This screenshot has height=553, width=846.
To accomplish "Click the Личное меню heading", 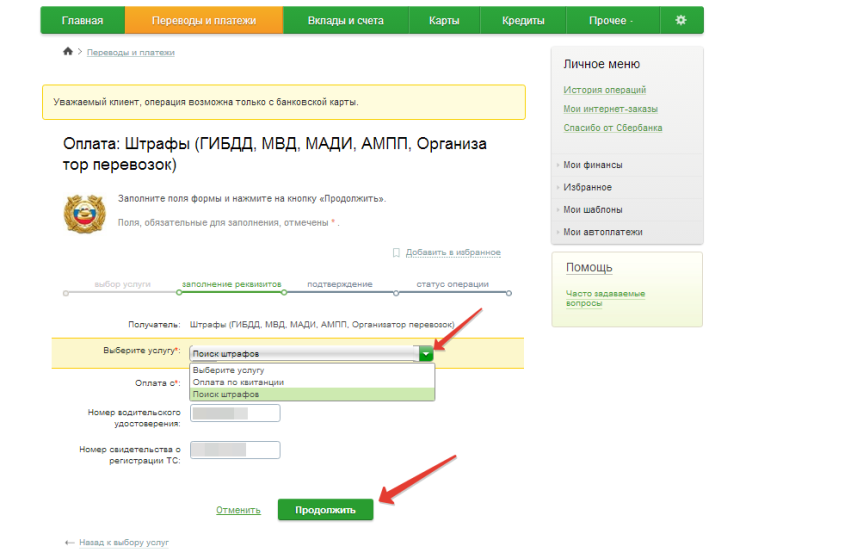I will 602,64.
